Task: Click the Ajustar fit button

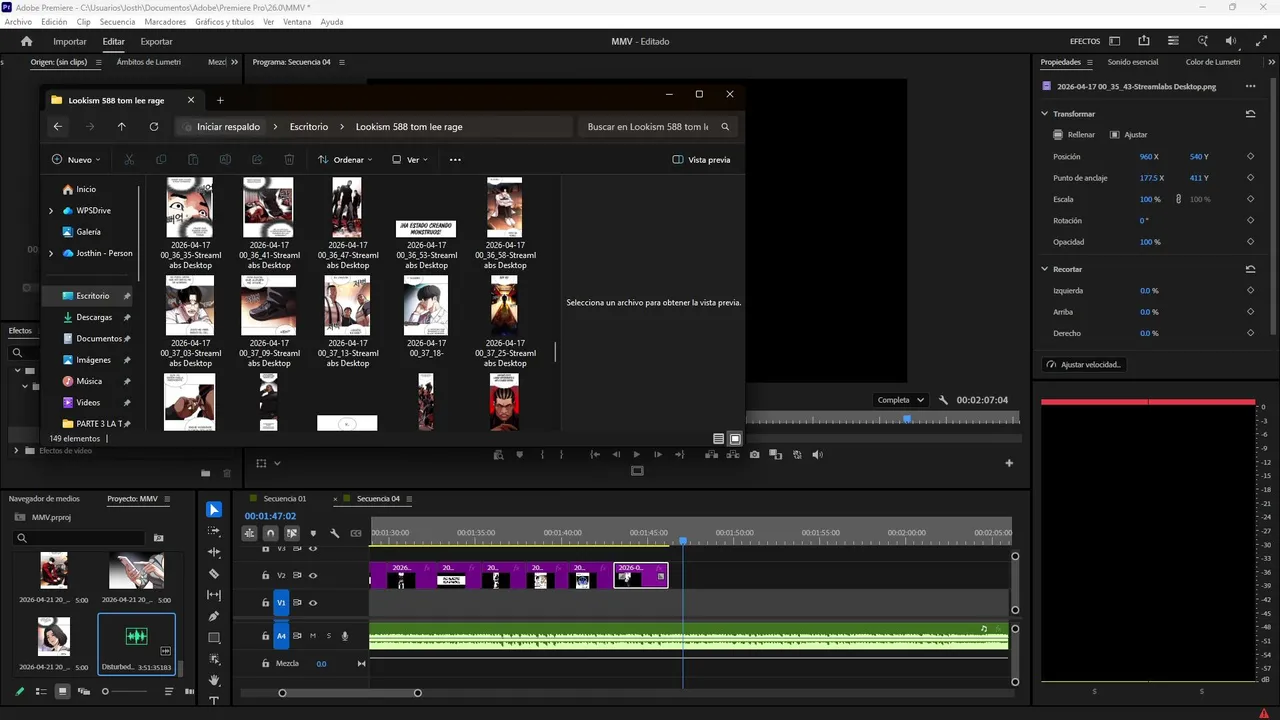Action: click(x=1129, y=135)
